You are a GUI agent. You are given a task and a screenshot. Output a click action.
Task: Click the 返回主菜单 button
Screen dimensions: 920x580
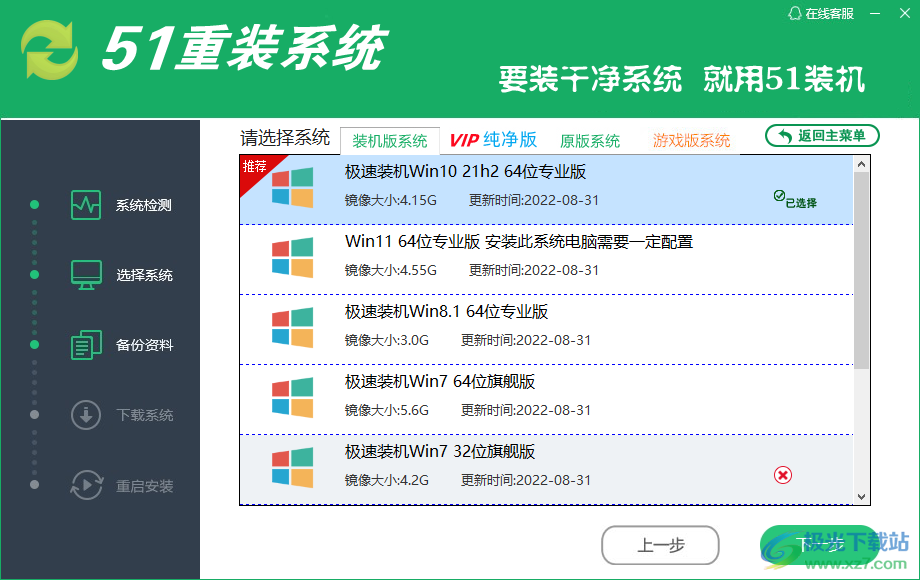(822, 135)
